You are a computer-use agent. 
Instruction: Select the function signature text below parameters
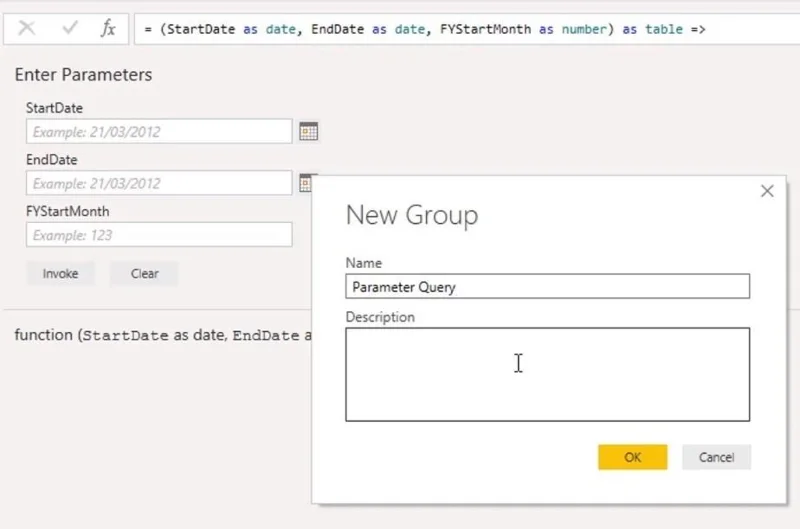[x=163, y=335]
